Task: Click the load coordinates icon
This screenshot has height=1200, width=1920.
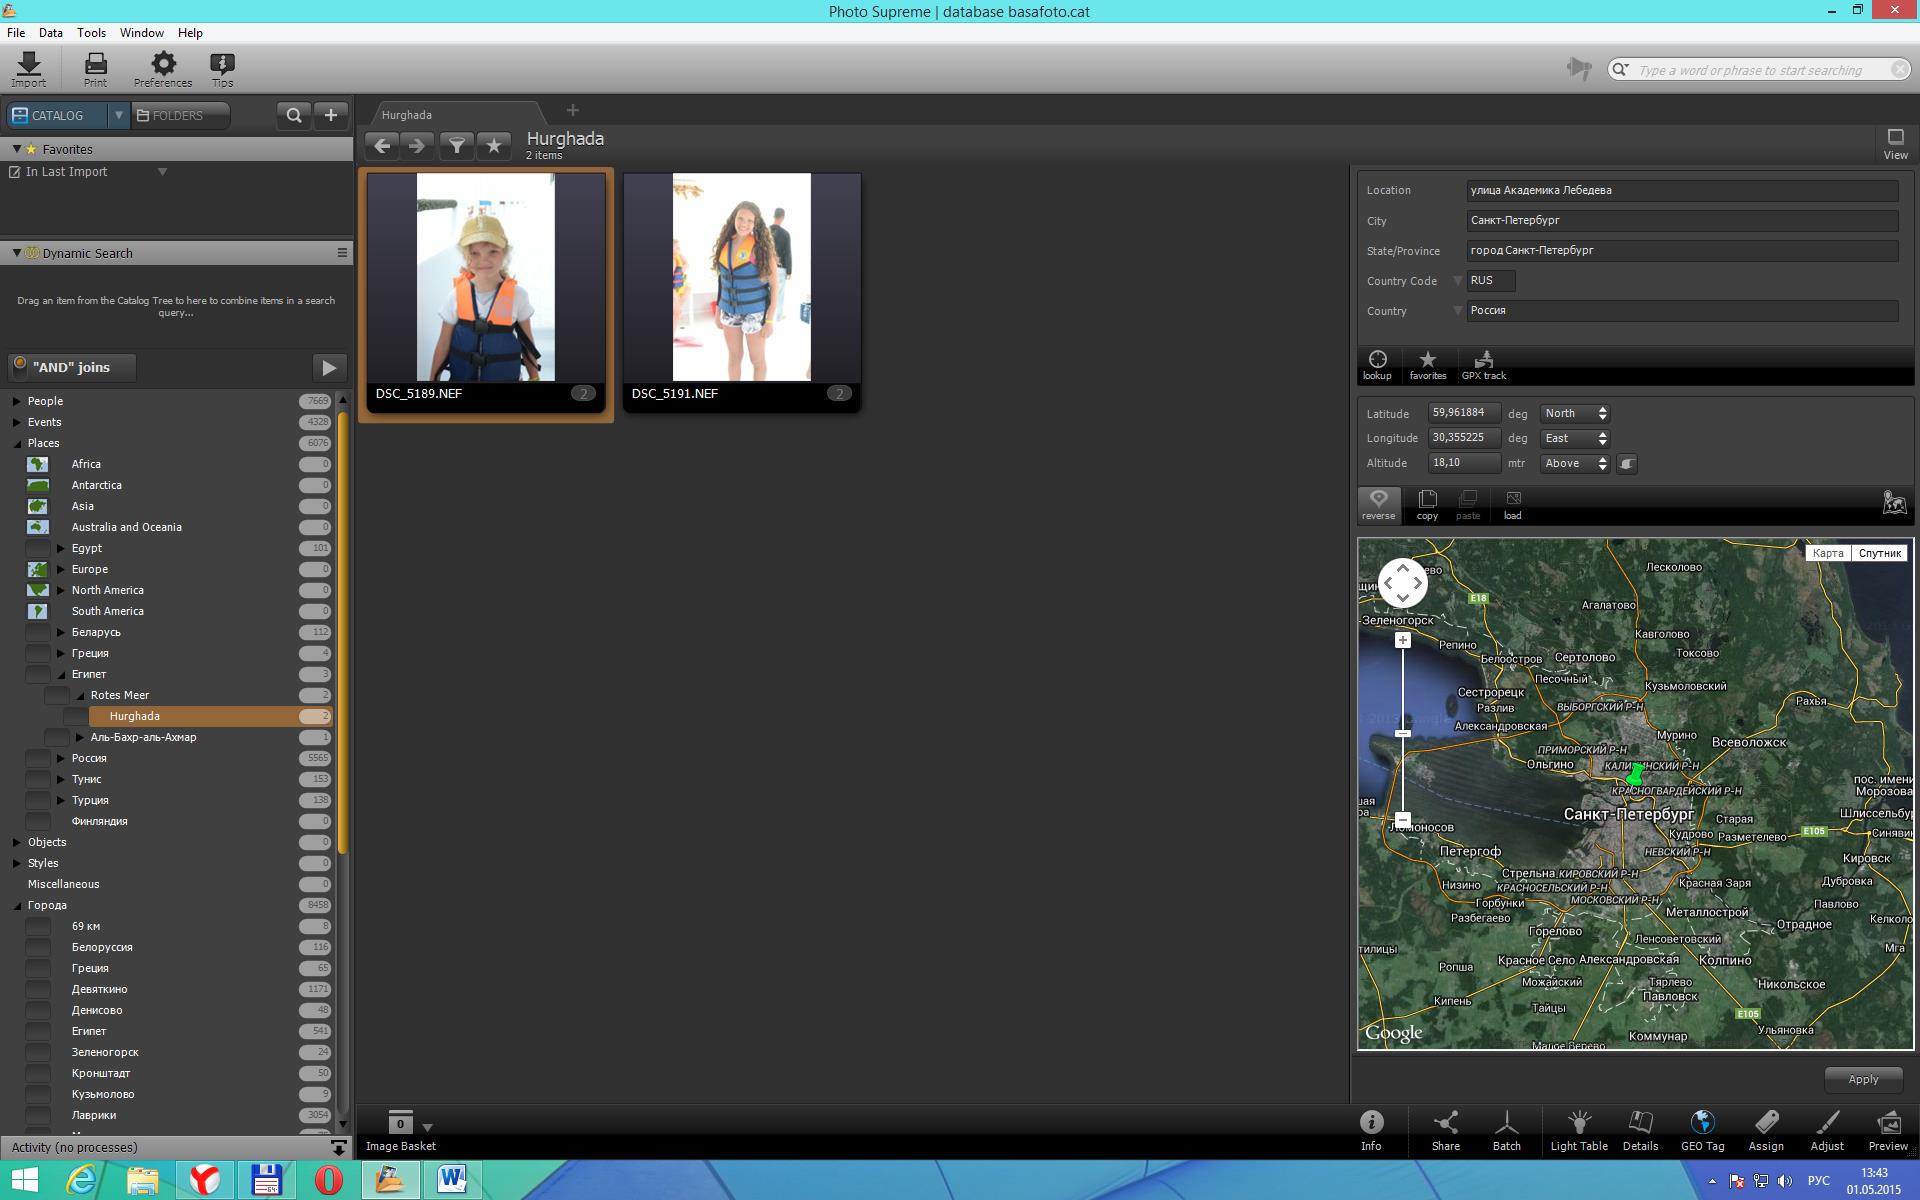Action: 1512,505
